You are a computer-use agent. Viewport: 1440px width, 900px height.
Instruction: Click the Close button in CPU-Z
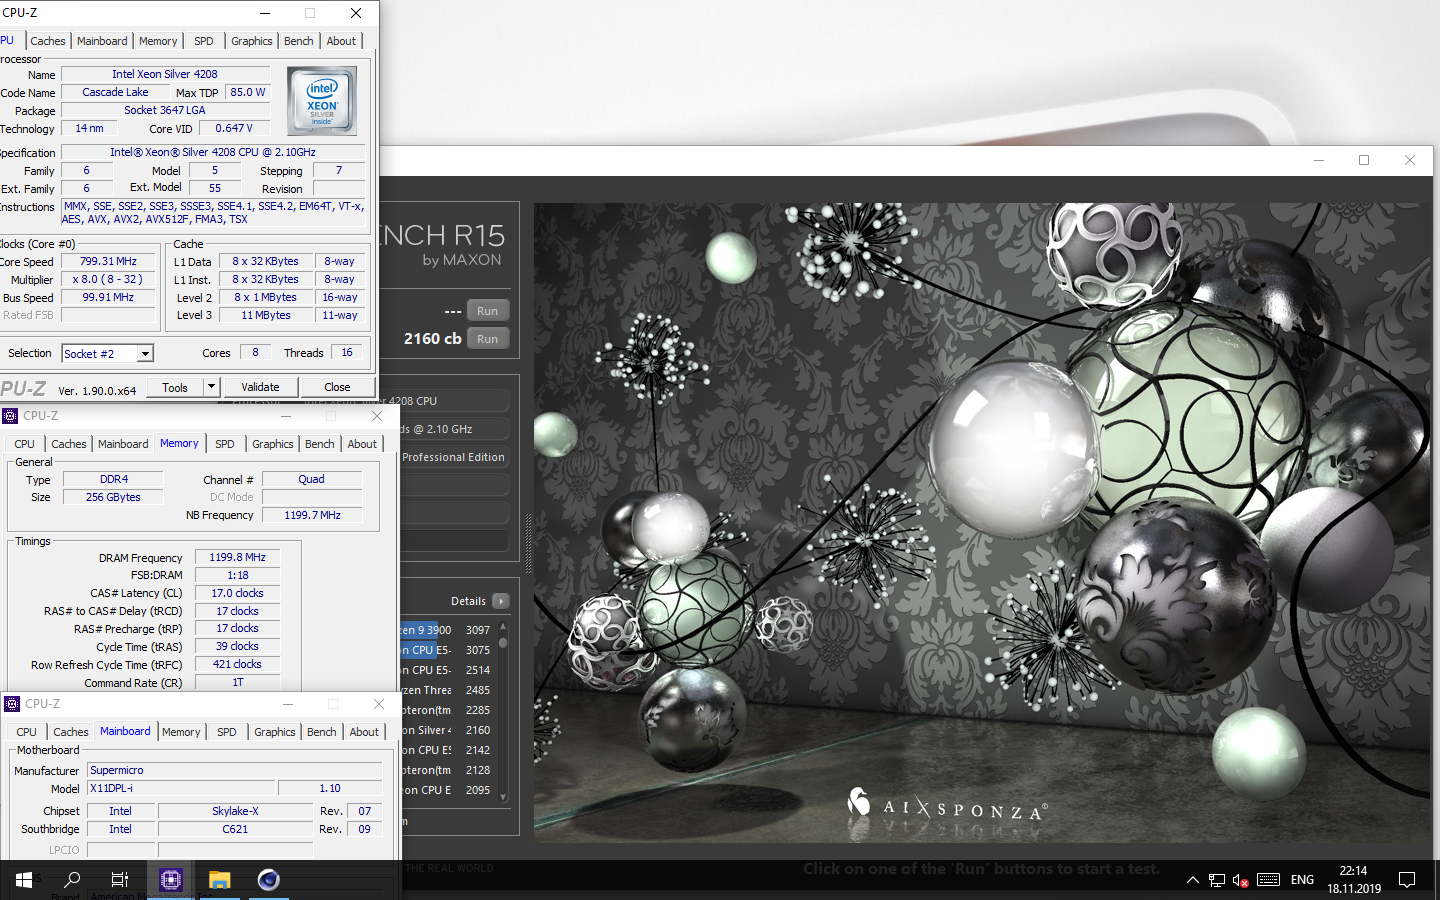pos(337,387)
